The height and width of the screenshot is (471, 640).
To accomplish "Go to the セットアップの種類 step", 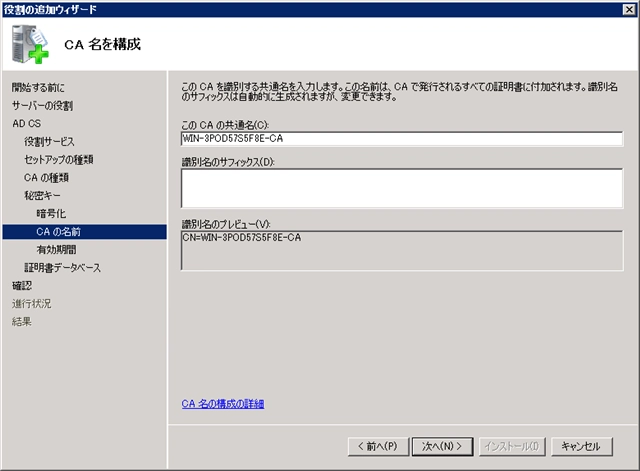I will click(x=59, y=160).
